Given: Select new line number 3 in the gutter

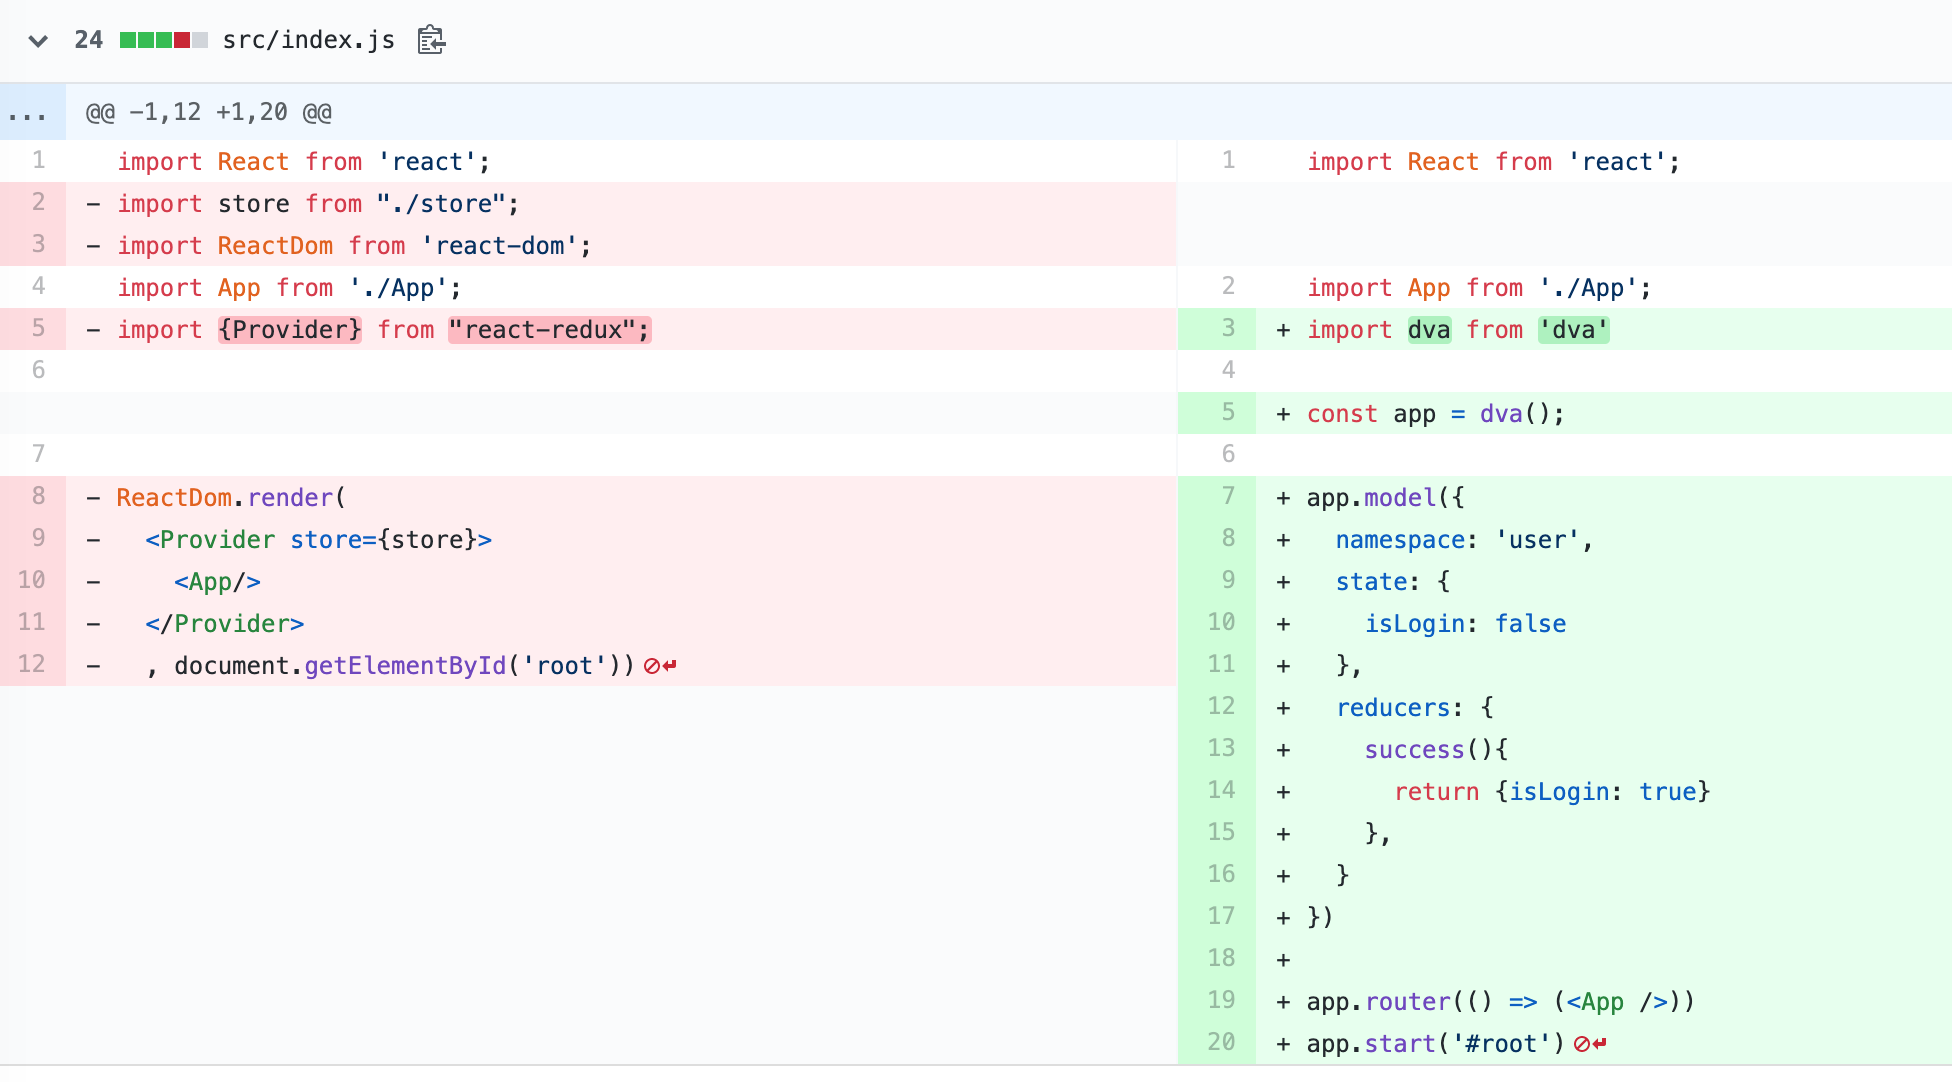Looking at the screenshot, I should [x=1228, y=329].
